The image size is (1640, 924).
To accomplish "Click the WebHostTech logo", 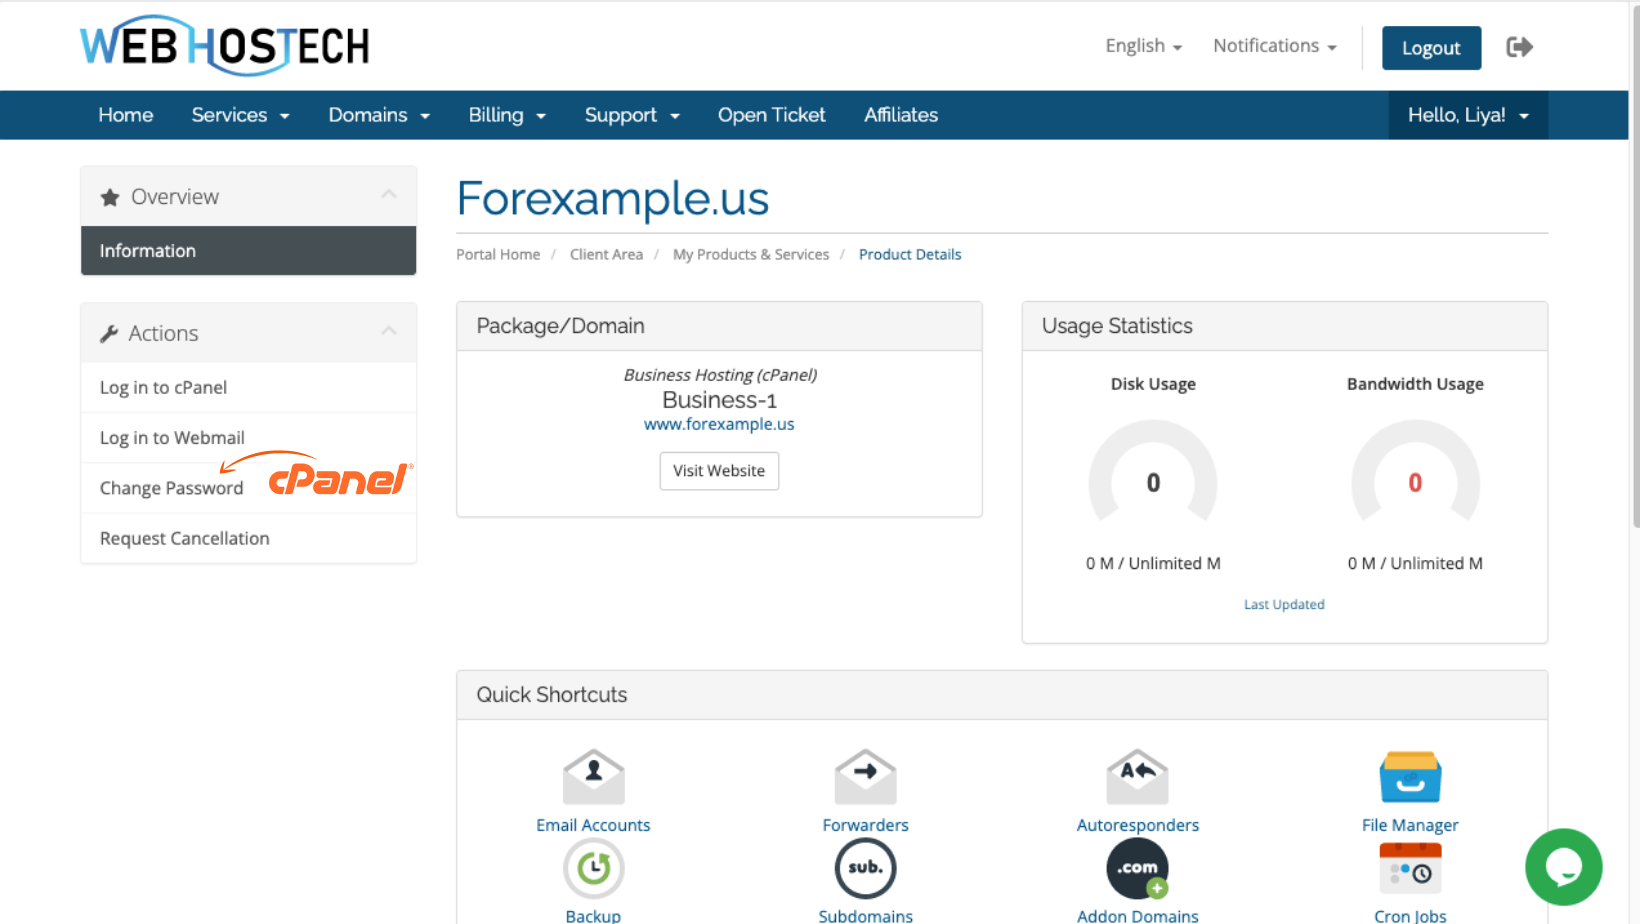I will click(x=225, y=45).
